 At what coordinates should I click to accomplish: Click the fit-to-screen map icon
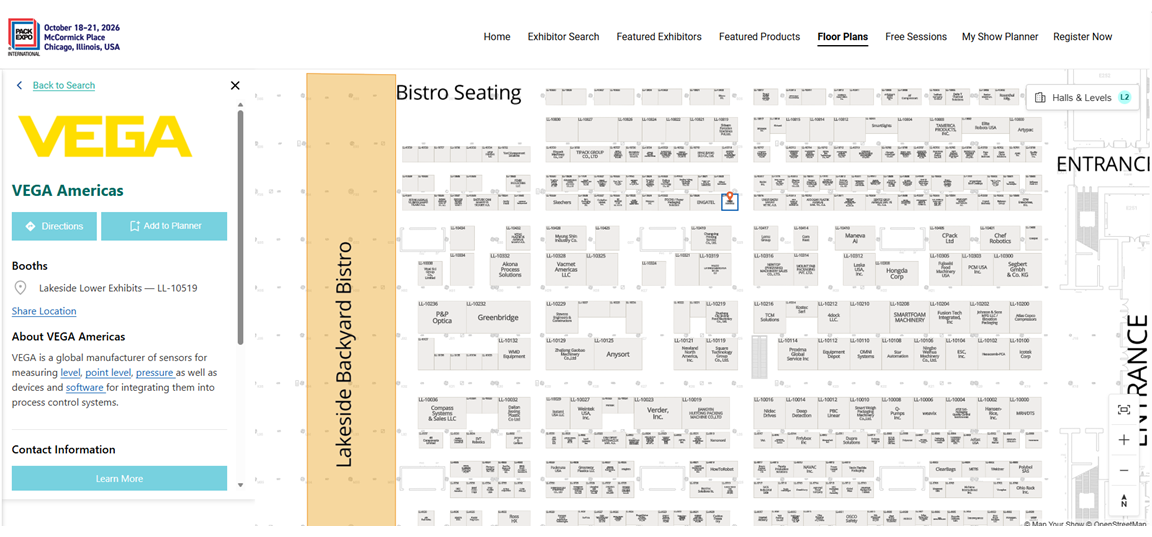coord(1123,410)
